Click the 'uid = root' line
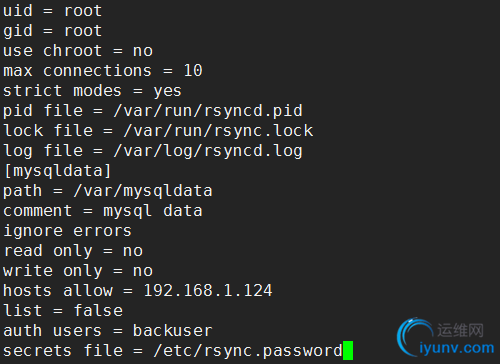Viewport: 500px width, 364px height. point(52,11)
